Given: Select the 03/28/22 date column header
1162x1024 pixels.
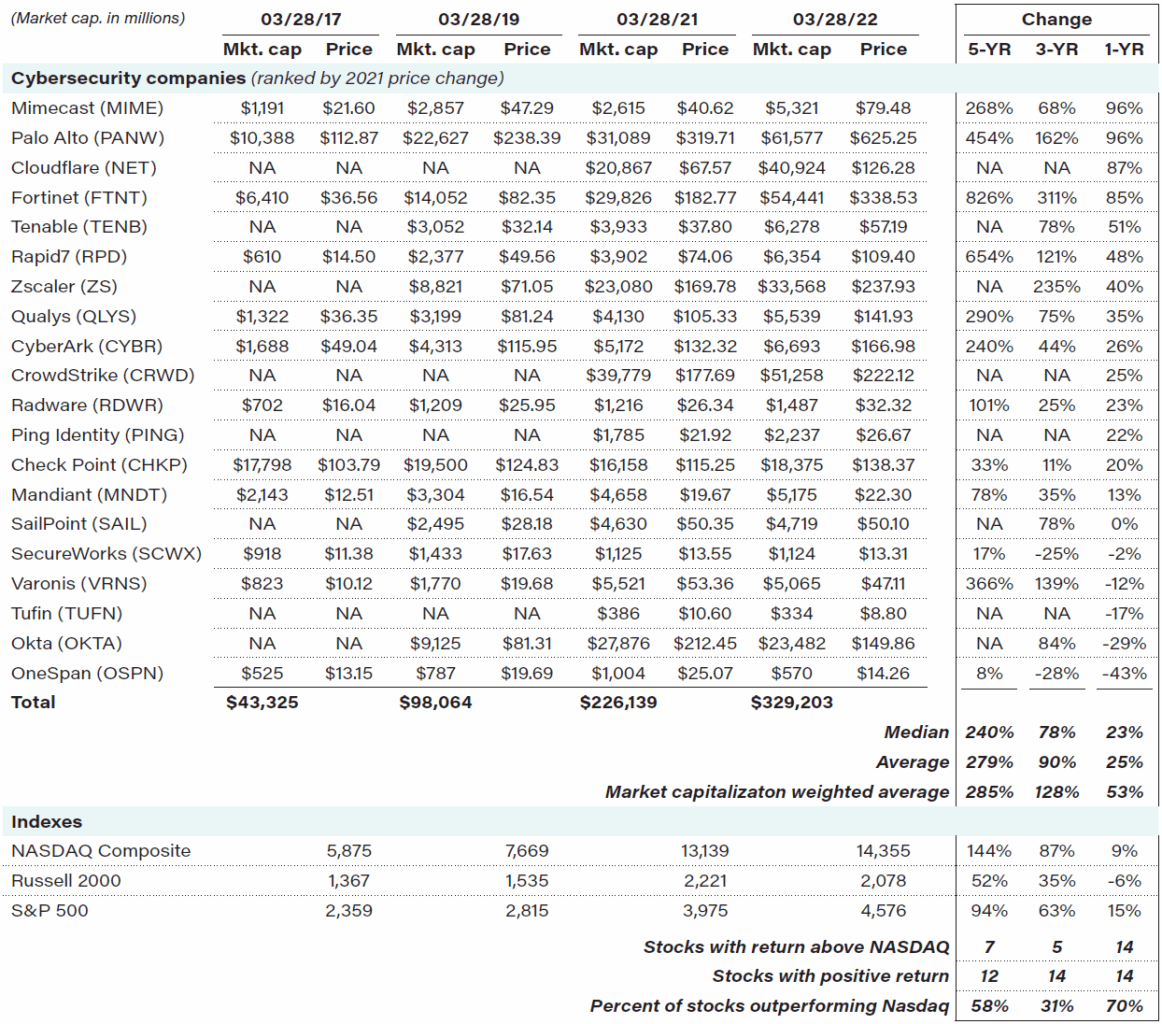Looking at the screenshot, I should pyautogui.click(x=829, y=19).
